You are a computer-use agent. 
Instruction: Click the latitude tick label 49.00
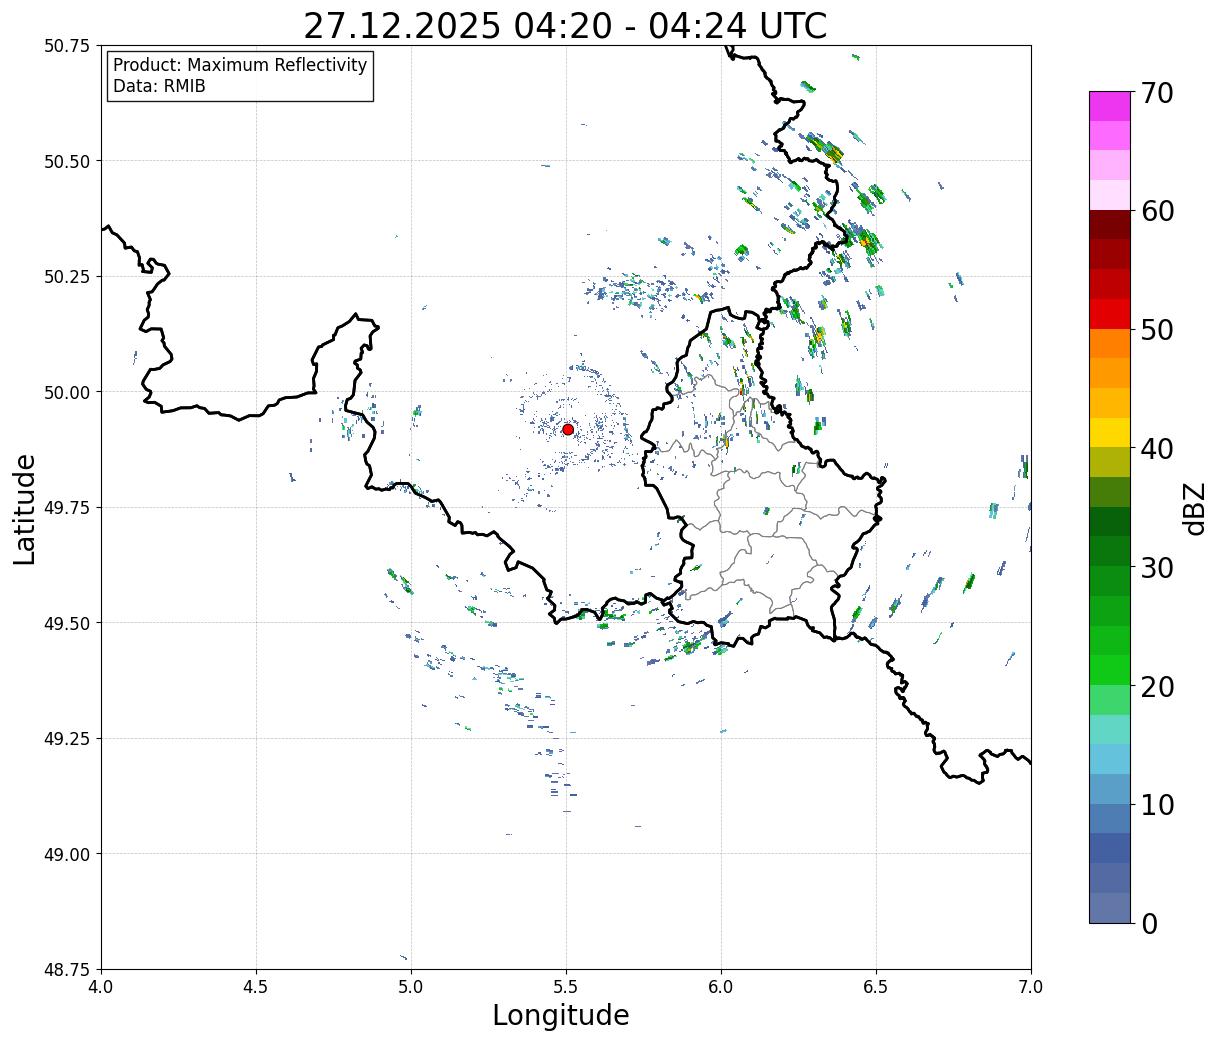tap(67, 854)
